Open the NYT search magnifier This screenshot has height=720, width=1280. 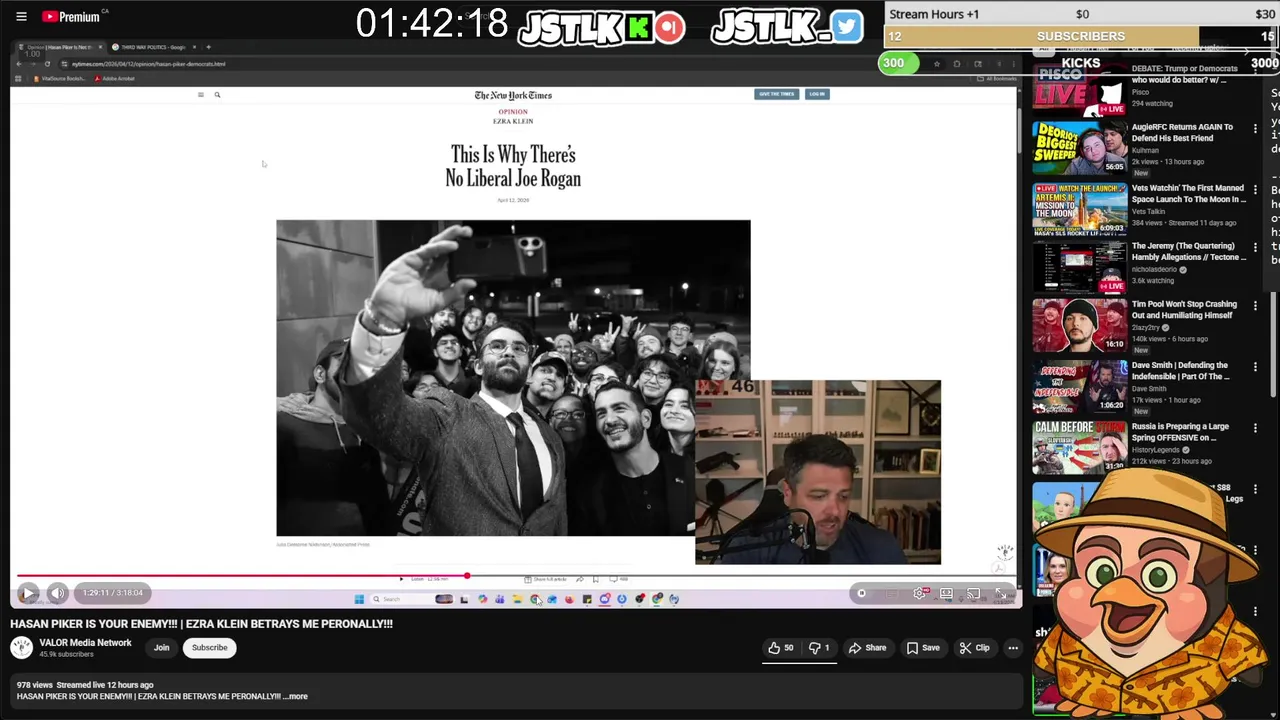[217, 95]
